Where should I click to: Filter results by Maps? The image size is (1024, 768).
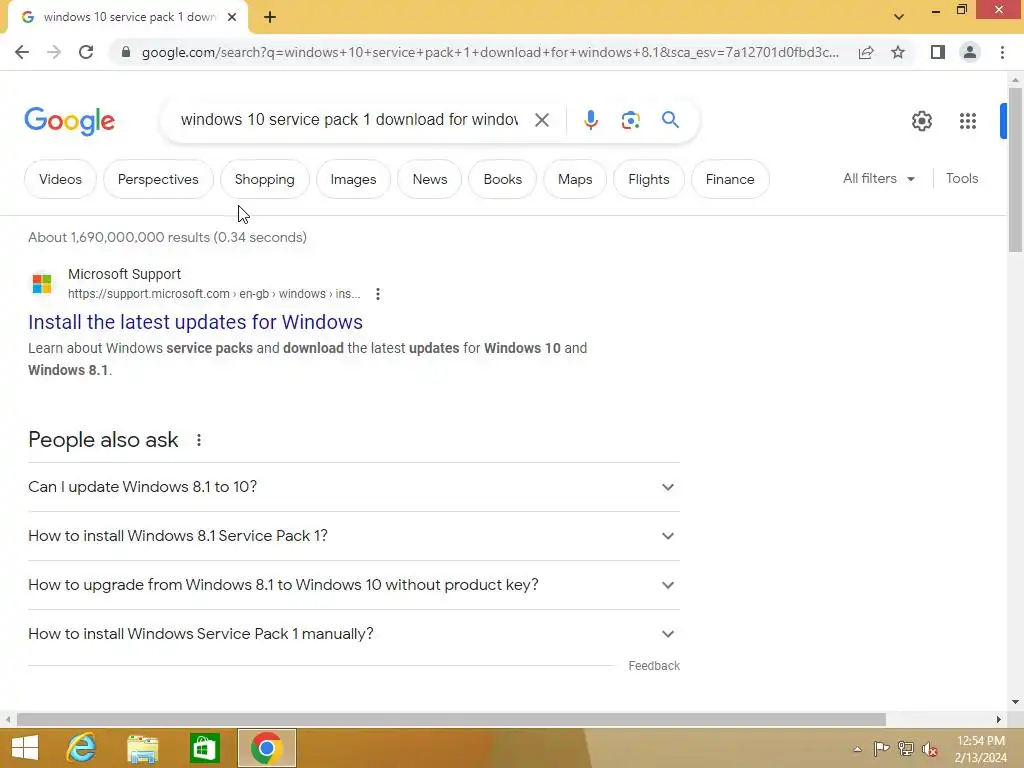coord(575,179)
